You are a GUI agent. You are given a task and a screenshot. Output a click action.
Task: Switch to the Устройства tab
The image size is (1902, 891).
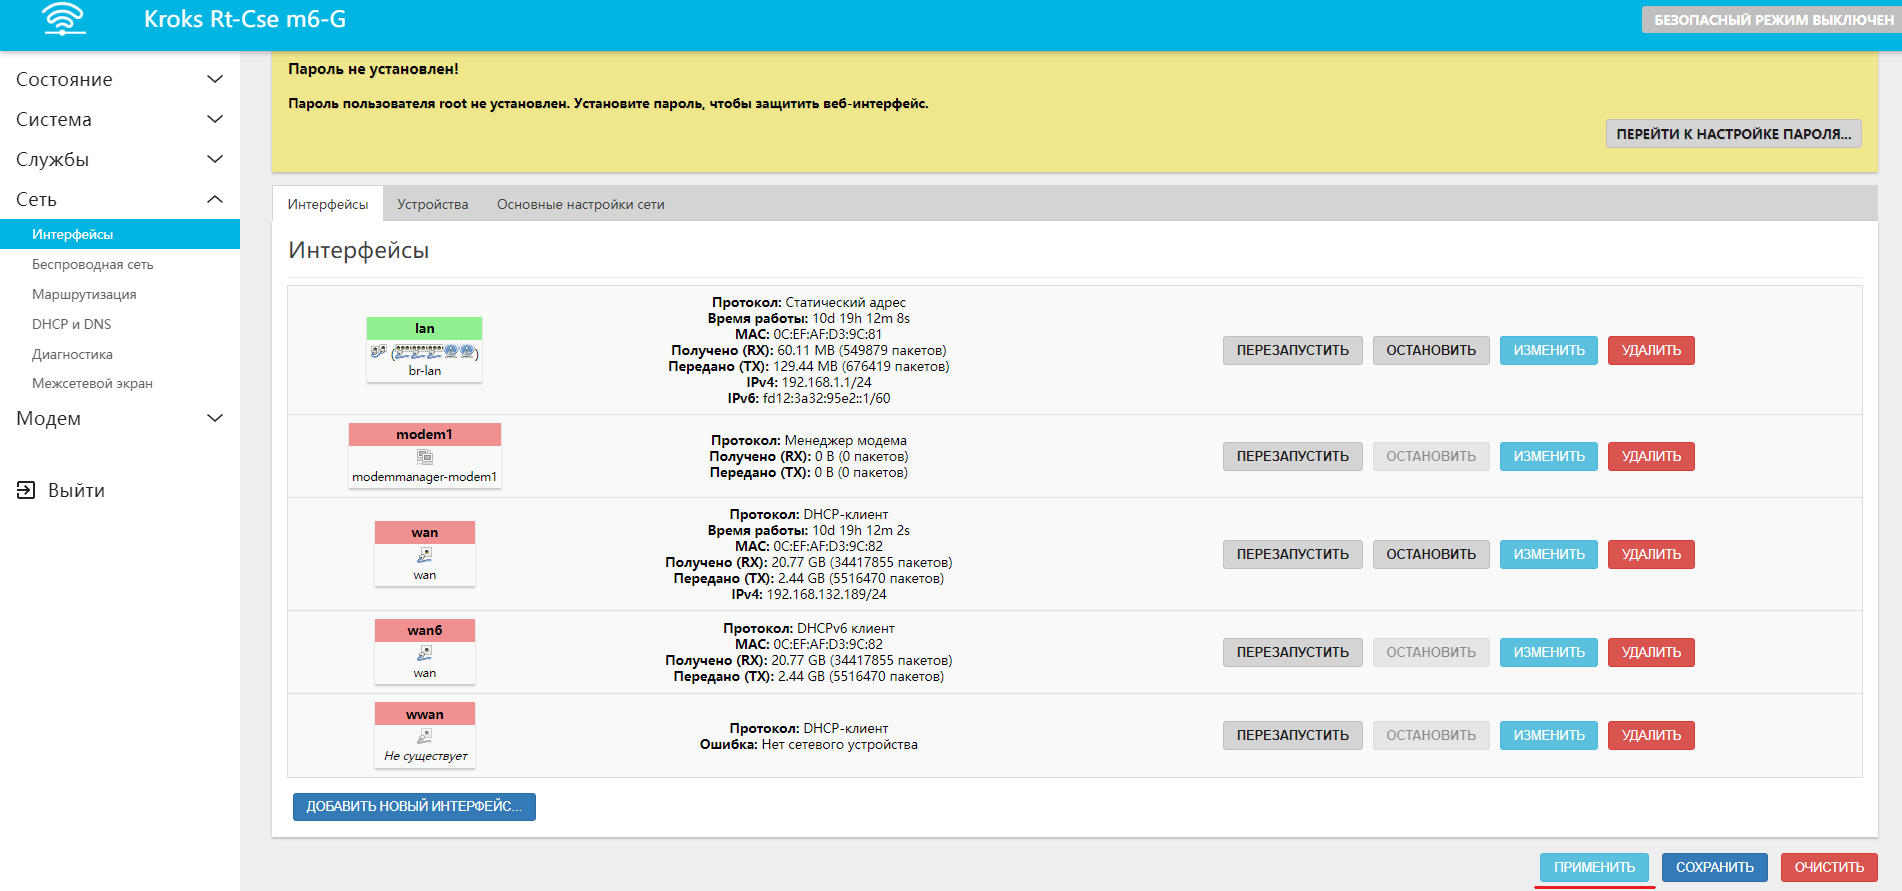coord(432,204)
